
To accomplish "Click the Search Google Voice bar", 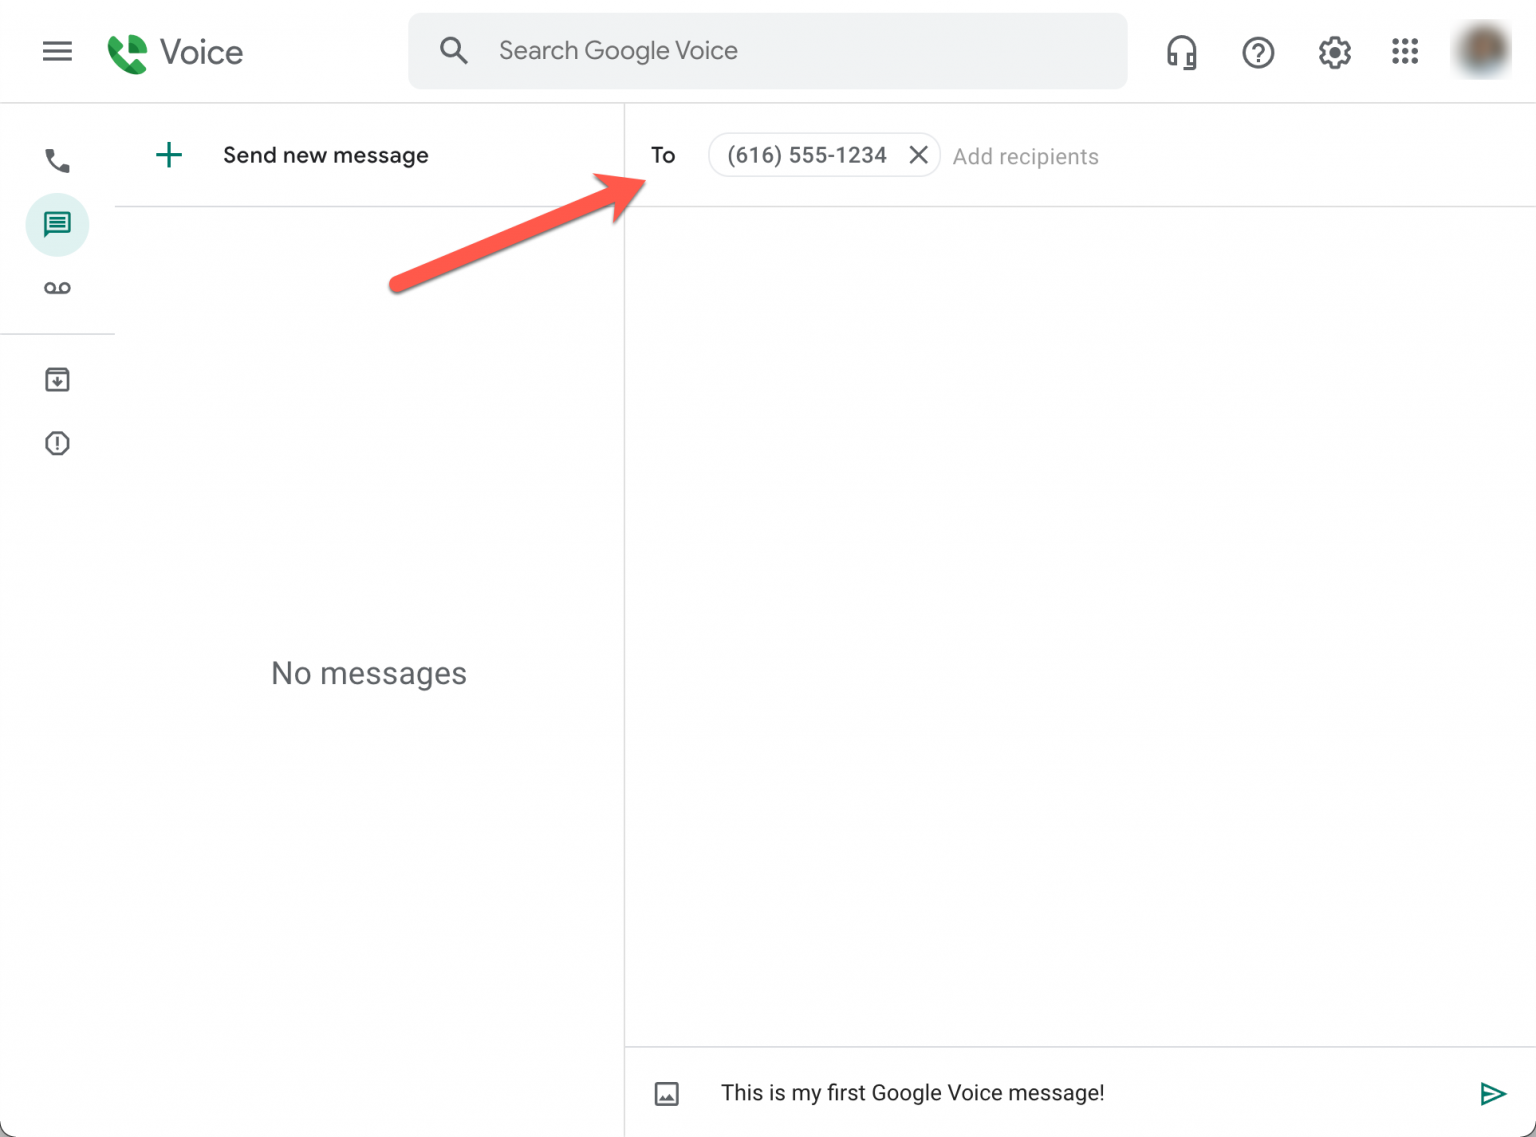I will (767, 50).
